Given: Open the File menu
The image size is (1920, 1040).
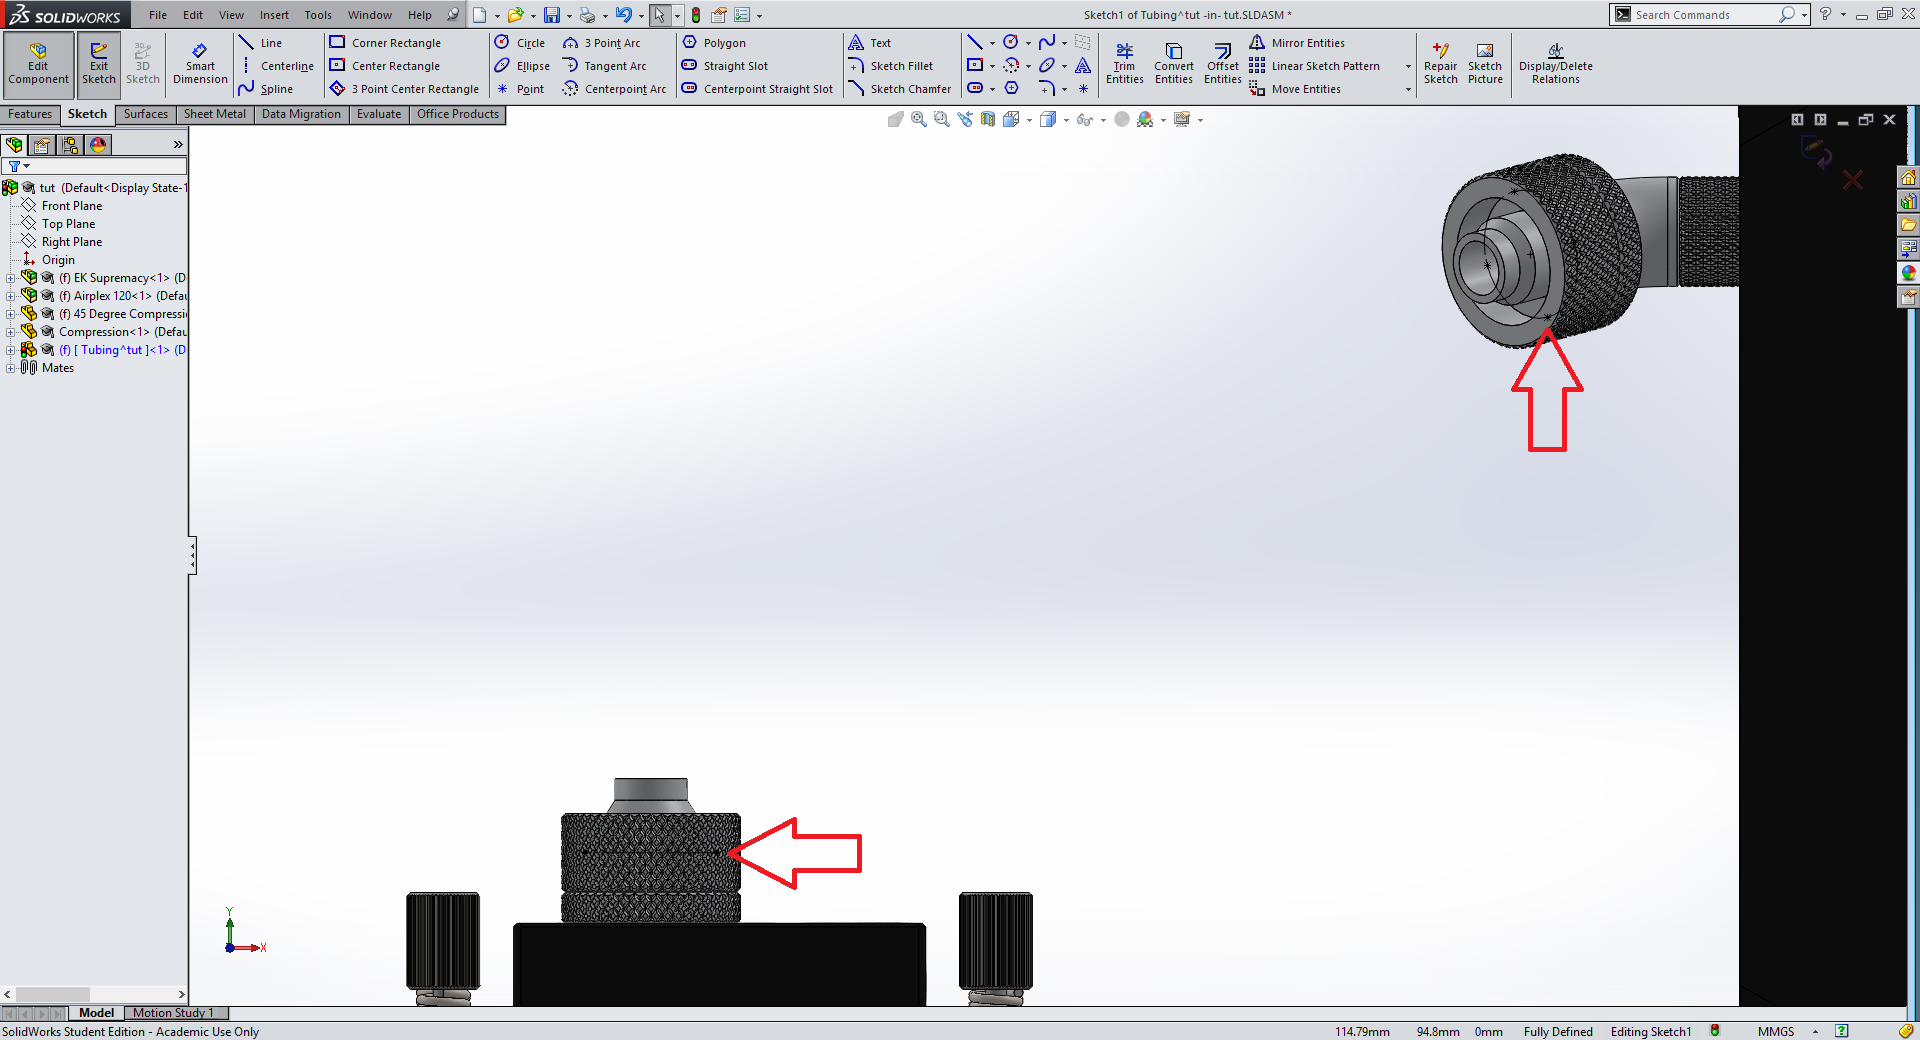Looking at the screenshot, I should pyautogui.click(x=157, y=15).
